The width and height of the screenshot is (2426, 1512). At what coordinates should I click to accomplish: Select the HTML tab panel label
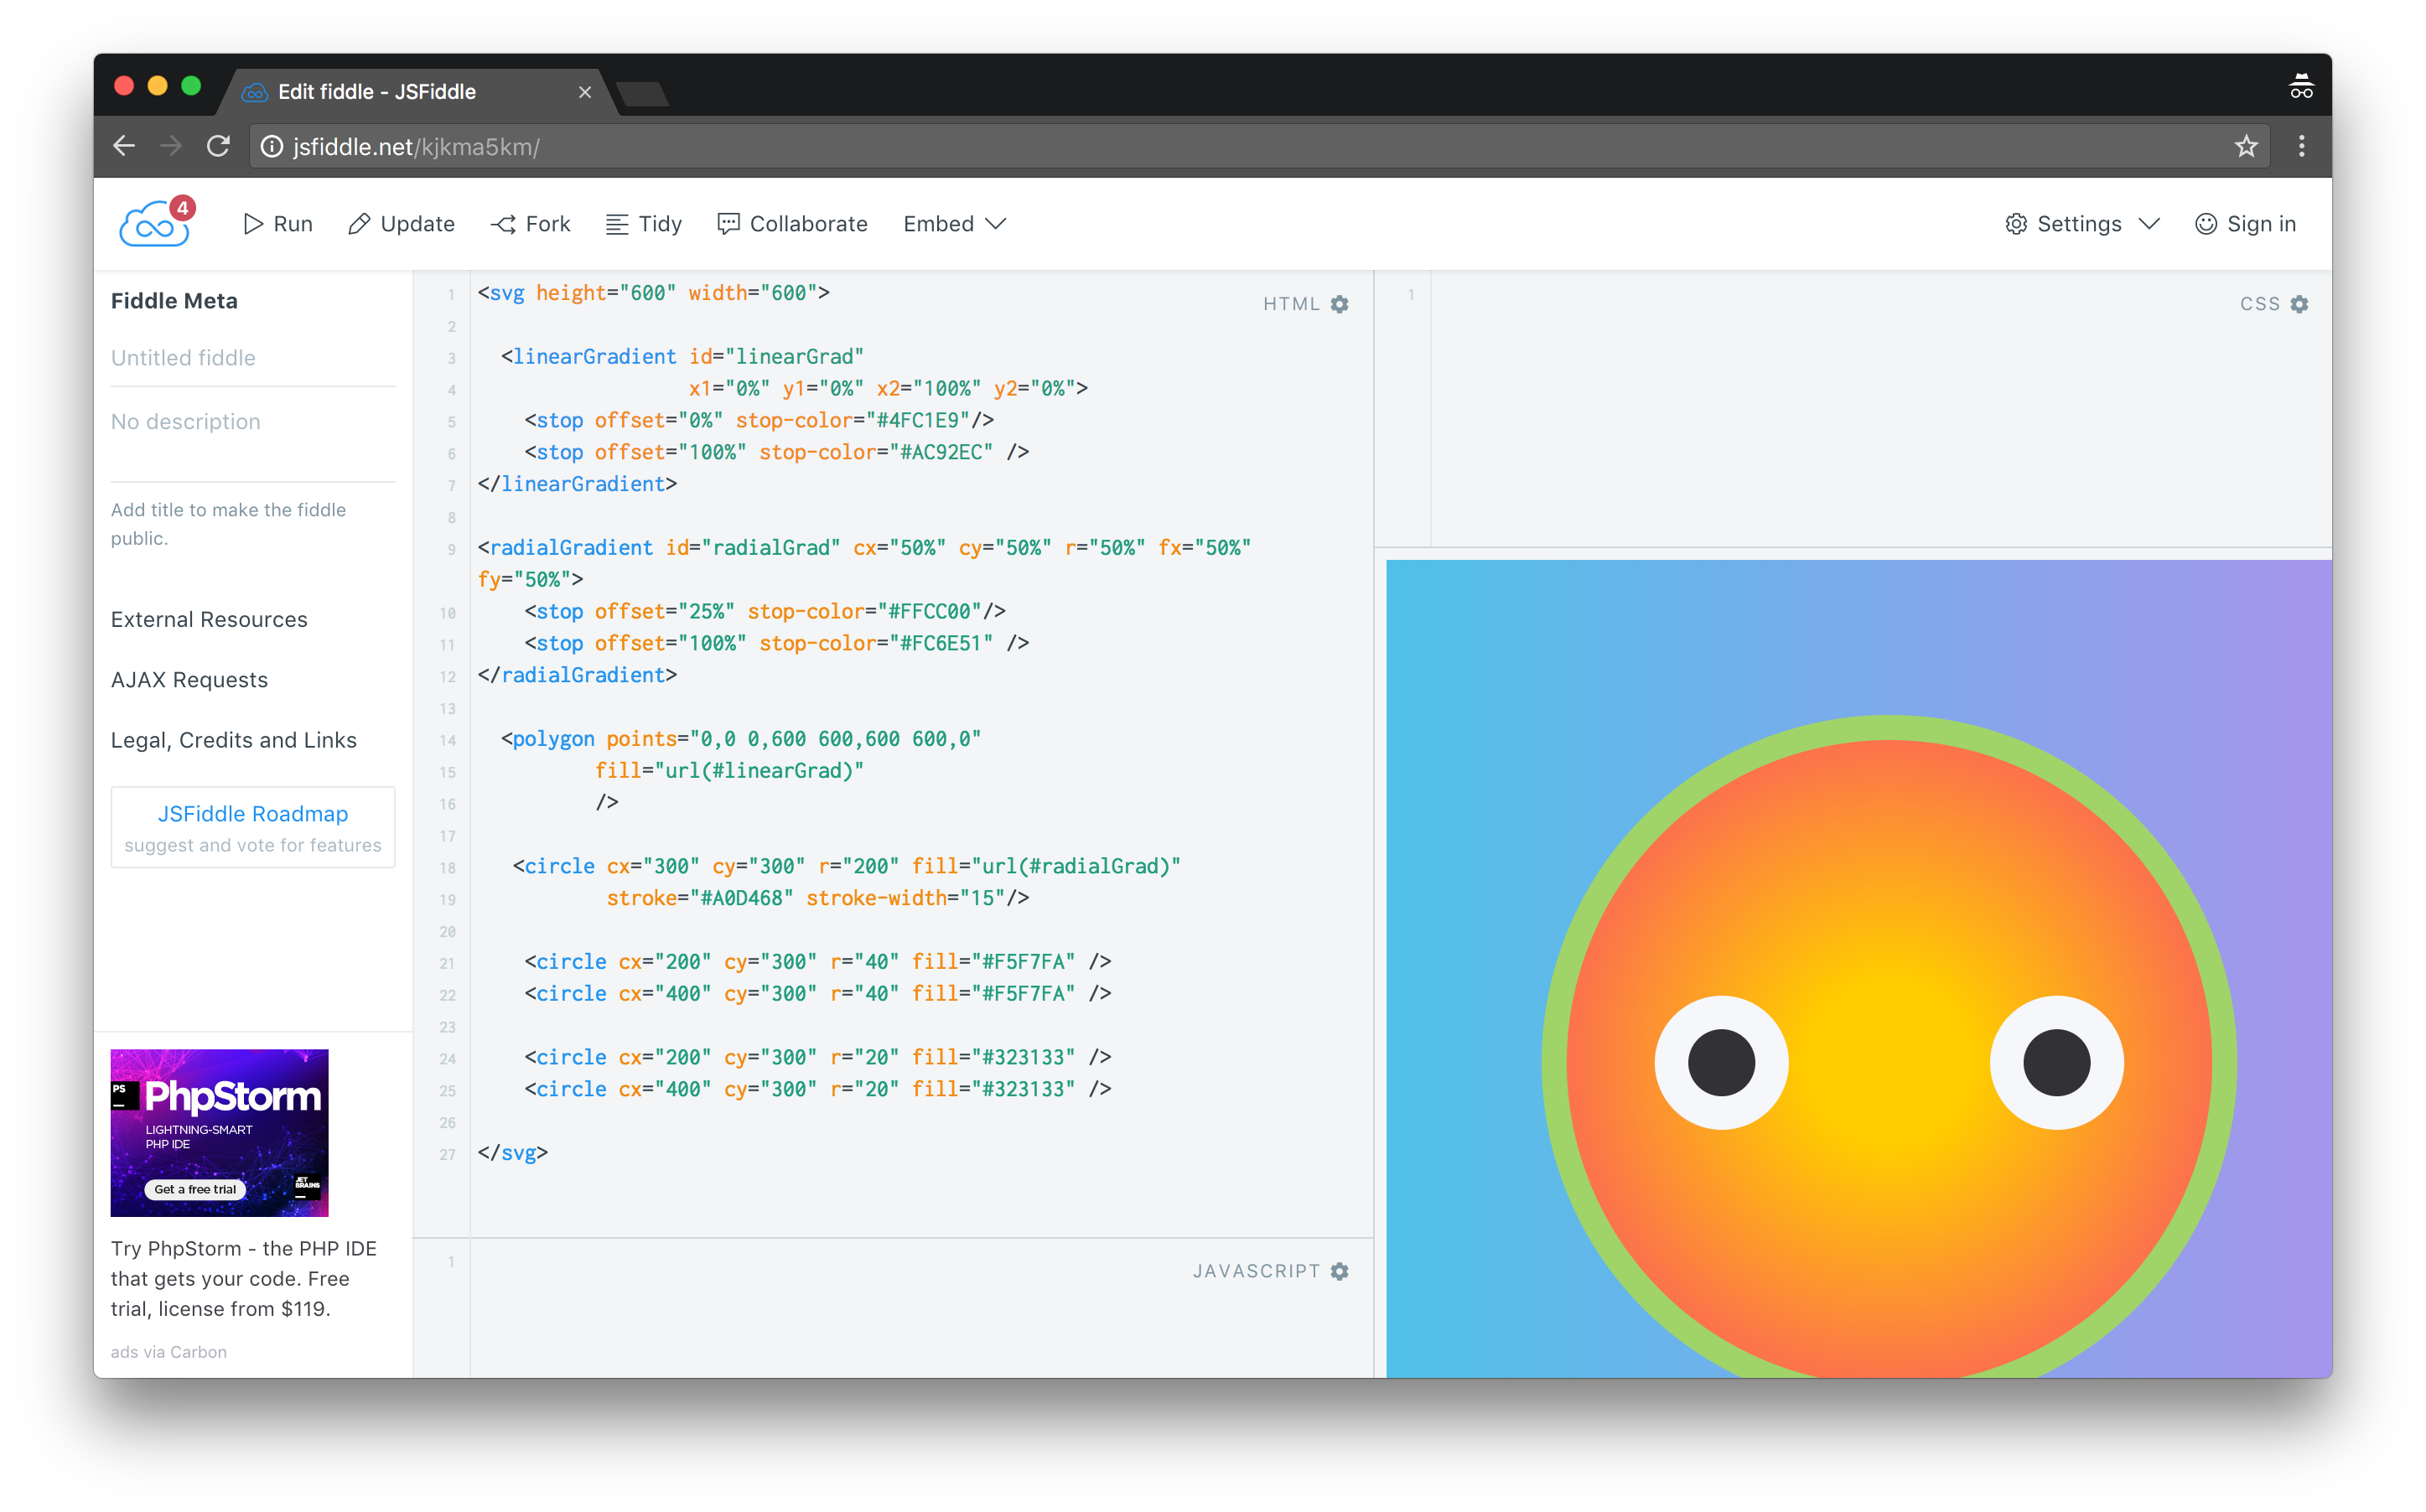(1288, 303)
